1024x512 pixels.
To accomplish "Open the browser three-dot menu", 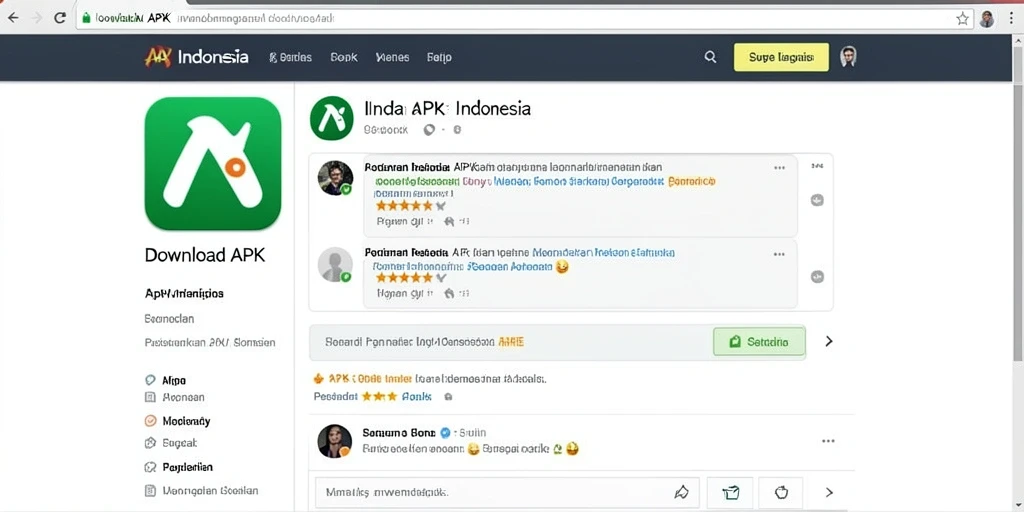I will click(1010, 19).
